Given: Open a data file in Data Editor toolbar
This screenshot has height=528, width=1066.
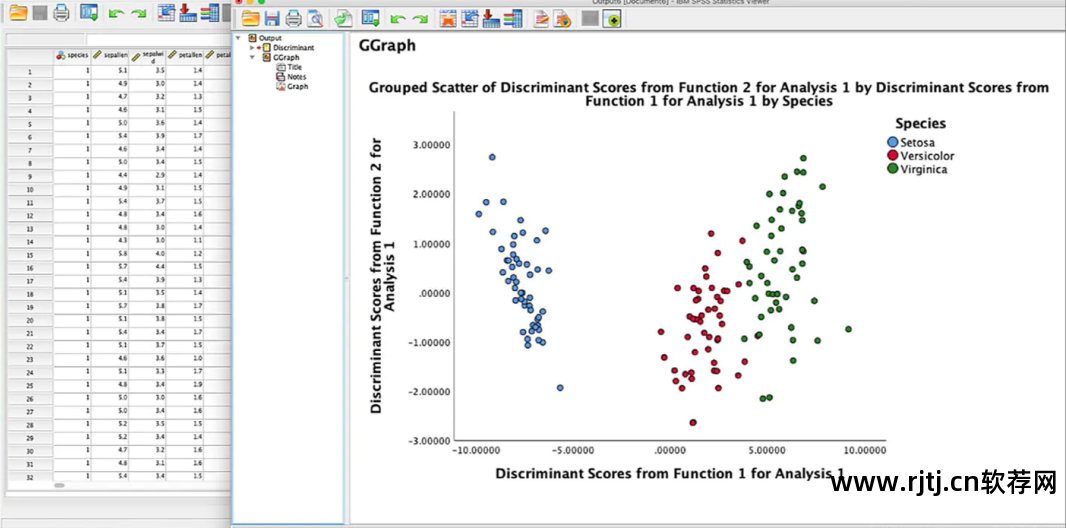Looking at the screenshot, I should (x=18, y=12).
